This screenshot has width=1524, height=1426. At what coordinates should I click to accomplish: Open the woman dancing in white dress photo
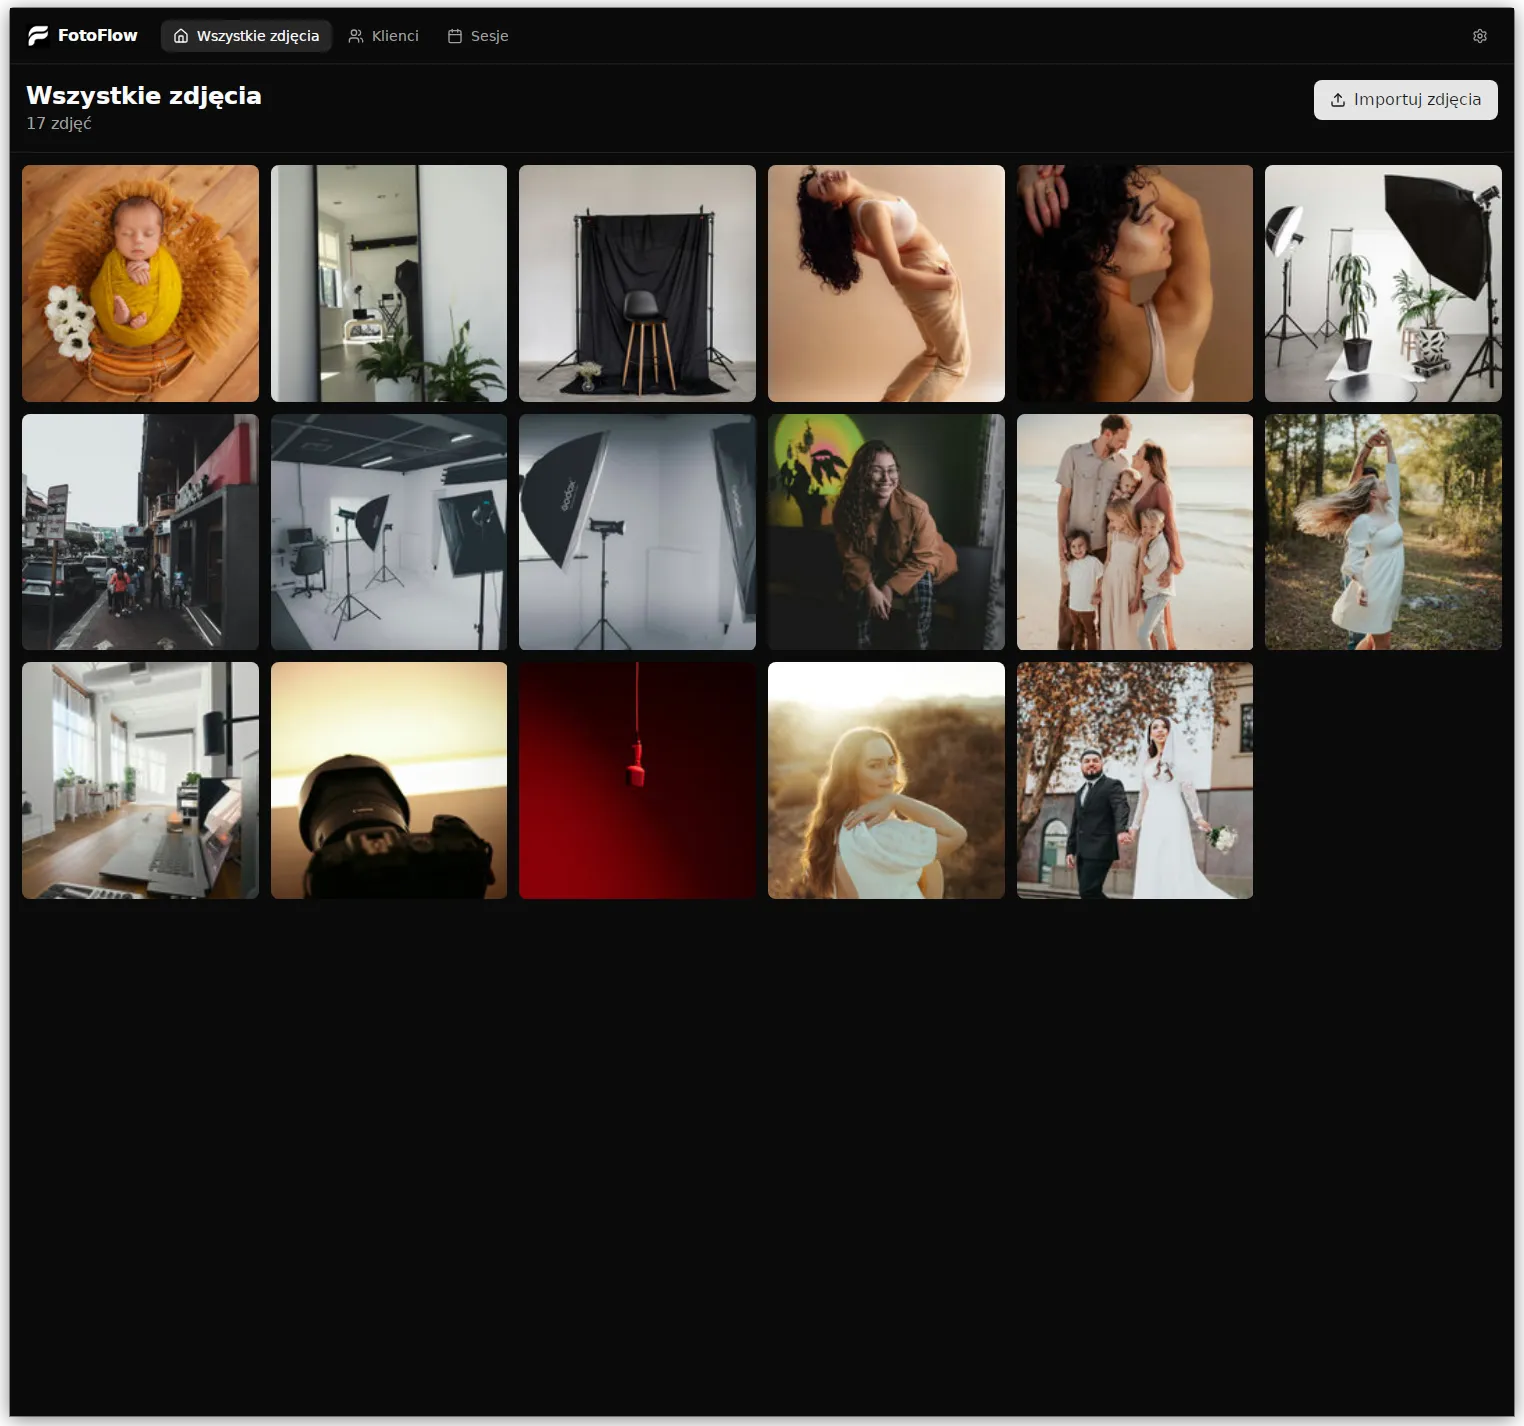(x=1383, y=532)
